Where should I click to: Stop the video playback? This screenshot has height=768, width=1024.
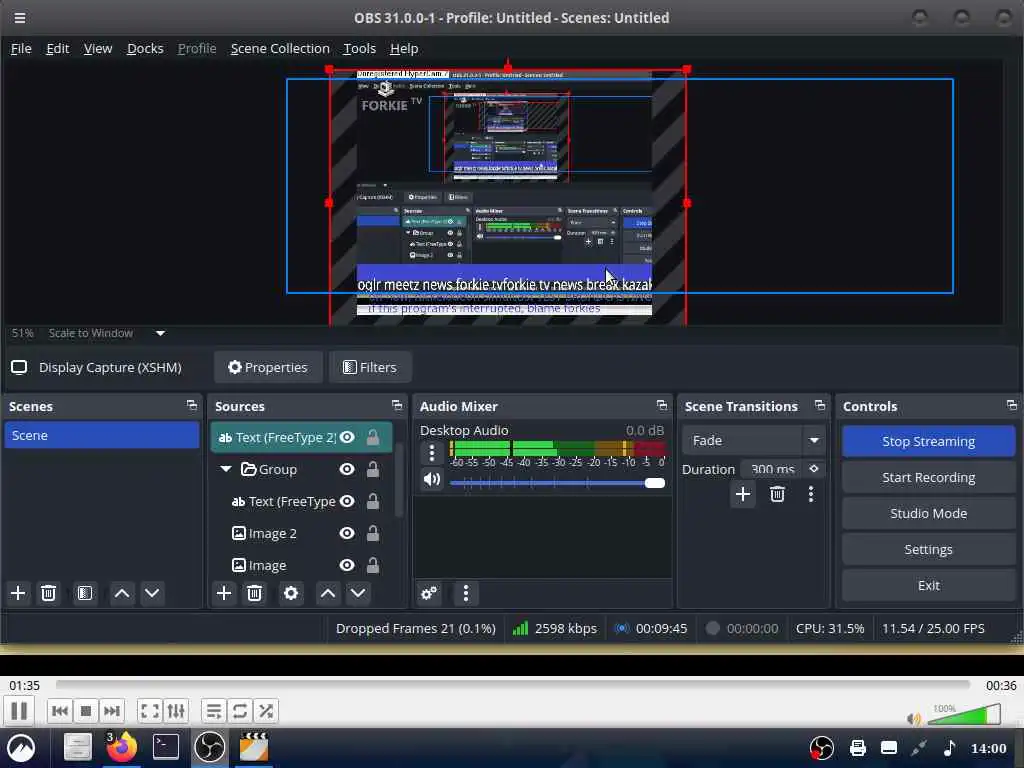pyautogui.click(x=86, y=711)
